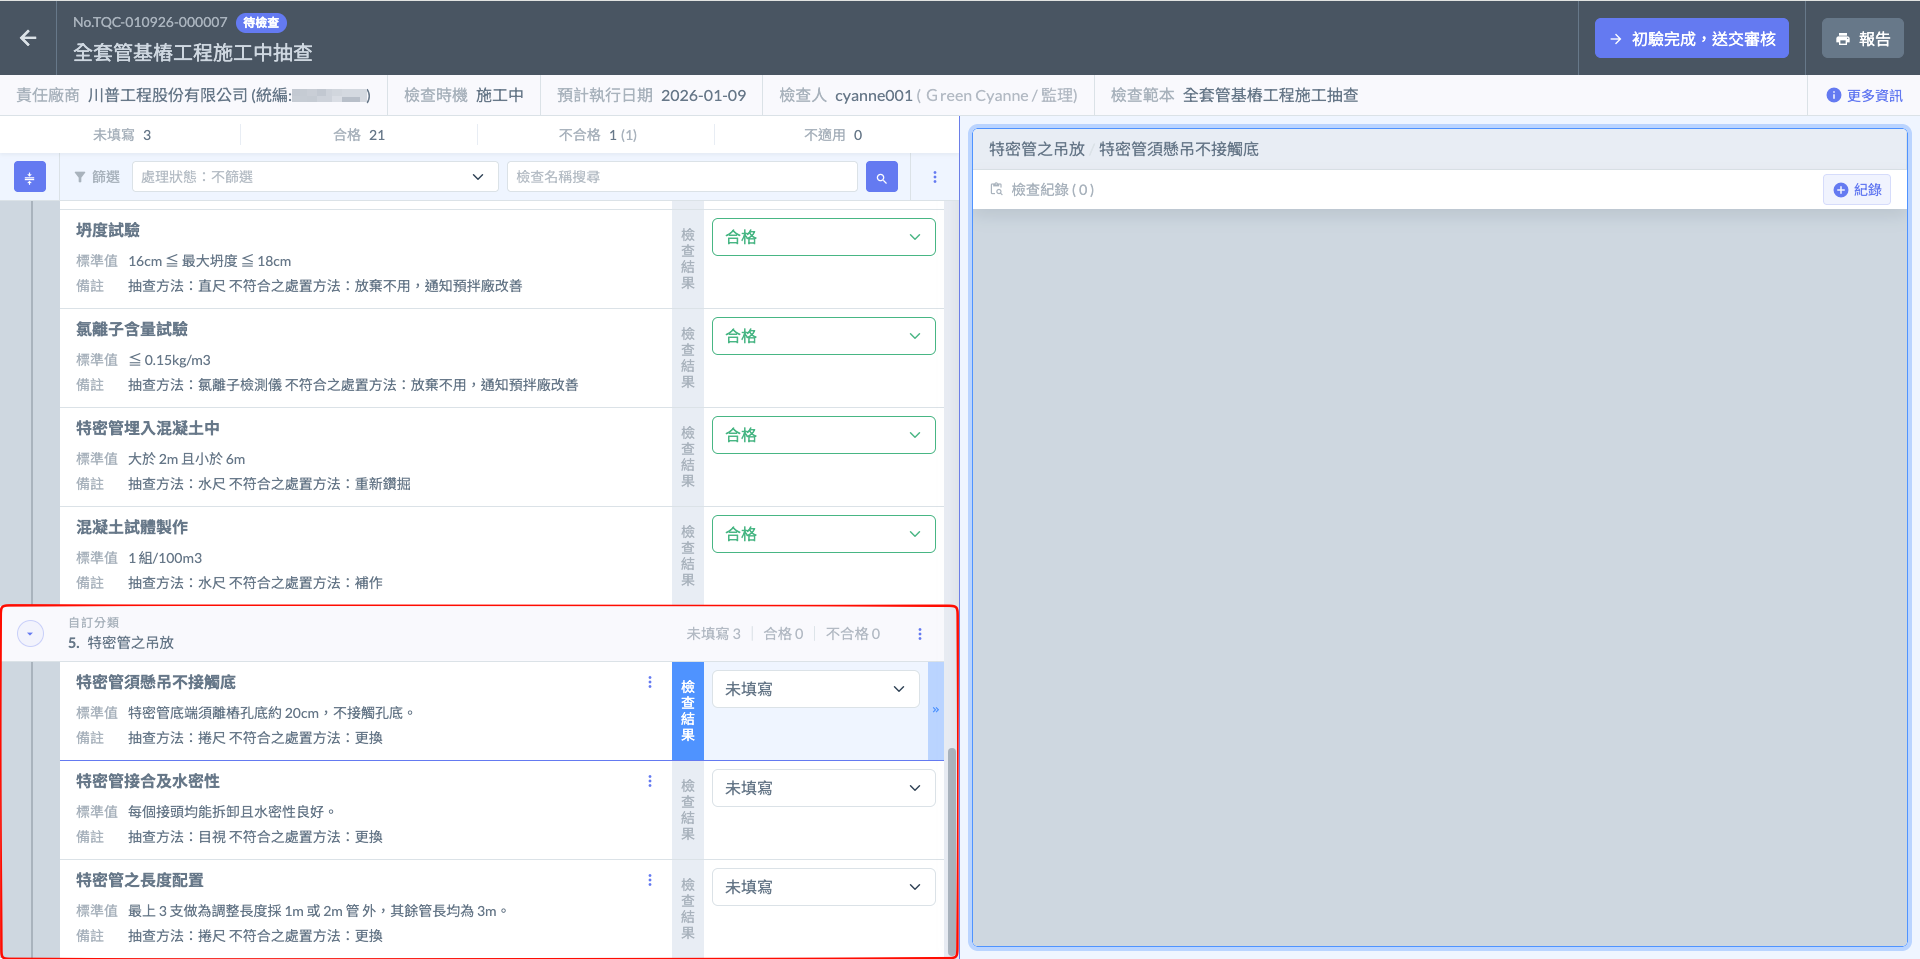Click 初驗完成，送交審核 button

1691,39
